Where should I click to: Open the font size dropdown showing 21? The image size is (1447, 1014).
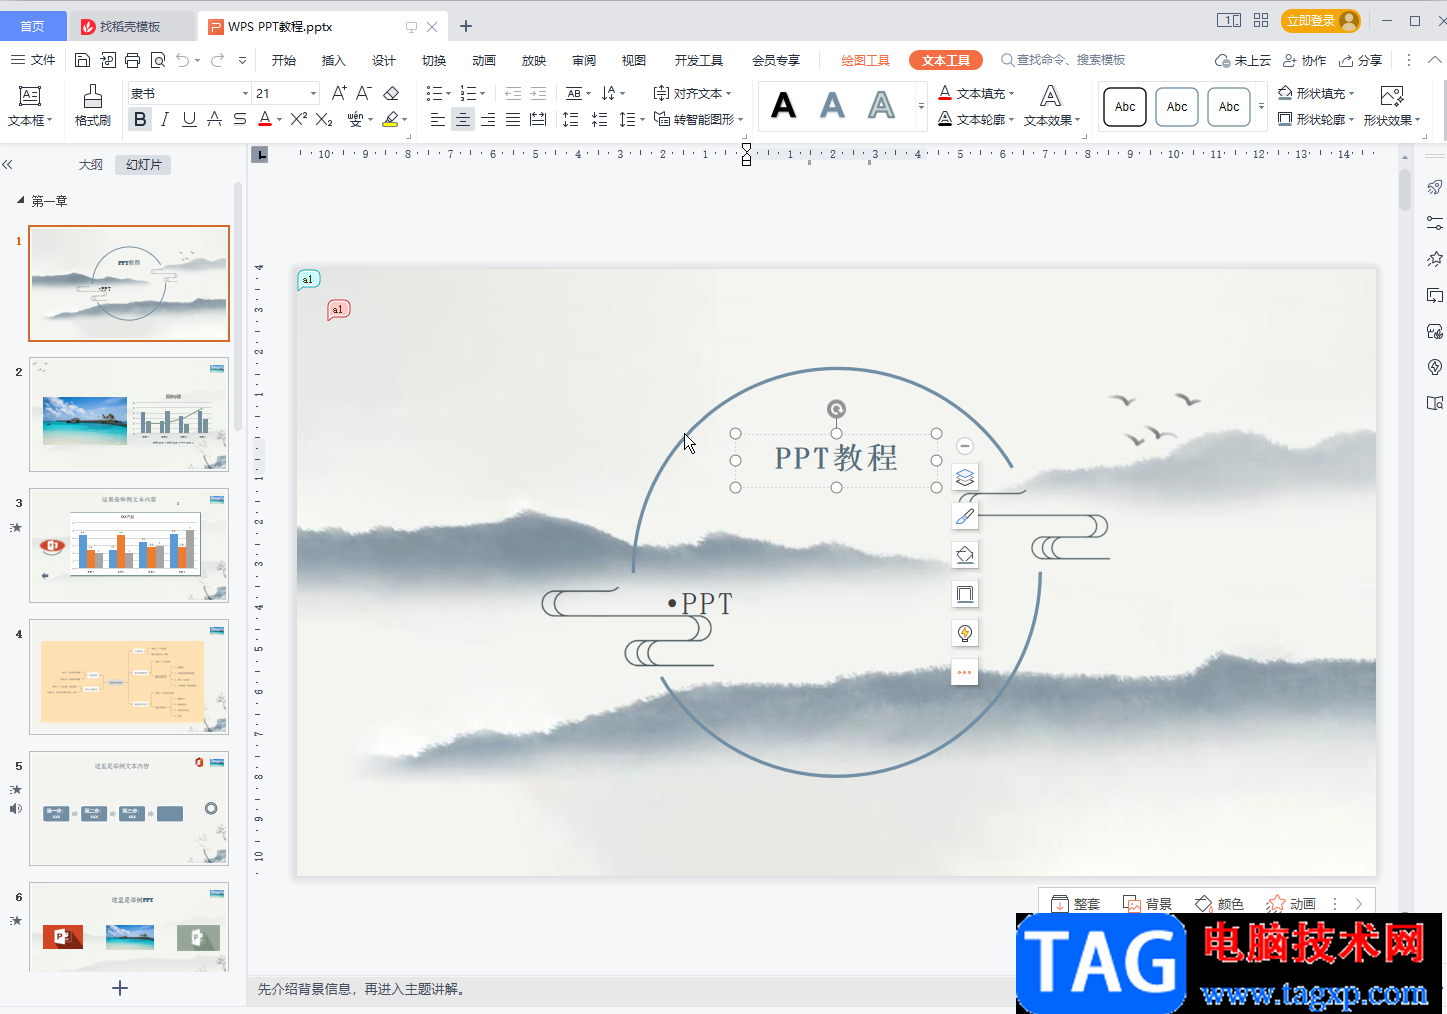313,93
